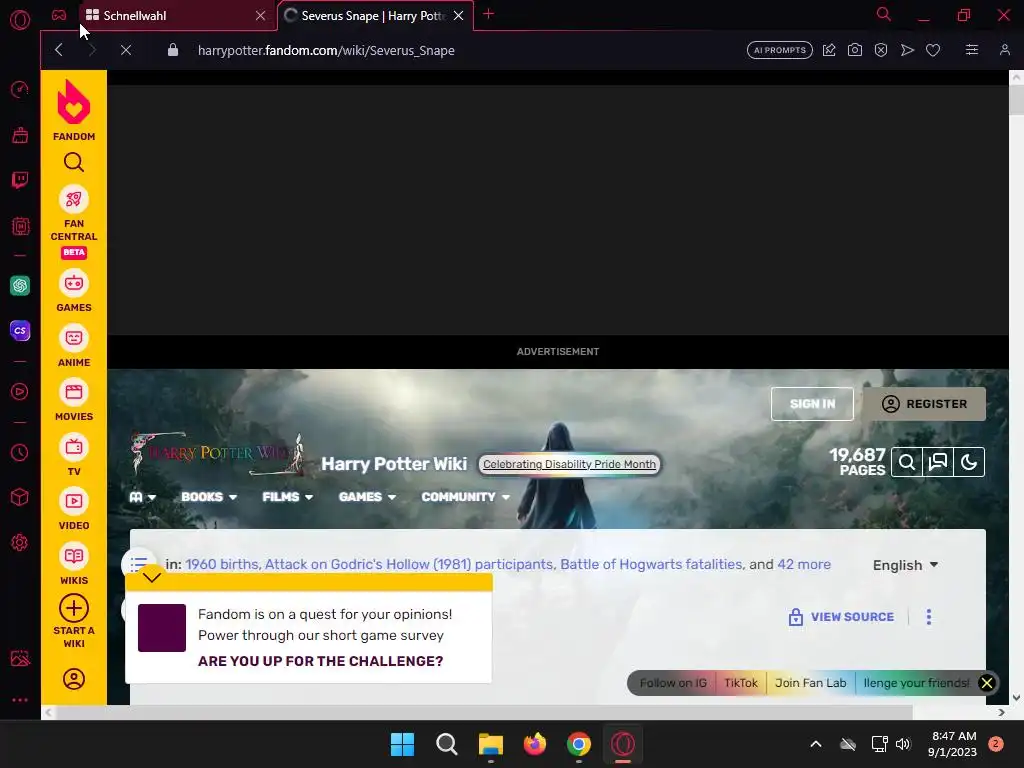Expand the Explore dropdown with book icon

tap(142, 497)
